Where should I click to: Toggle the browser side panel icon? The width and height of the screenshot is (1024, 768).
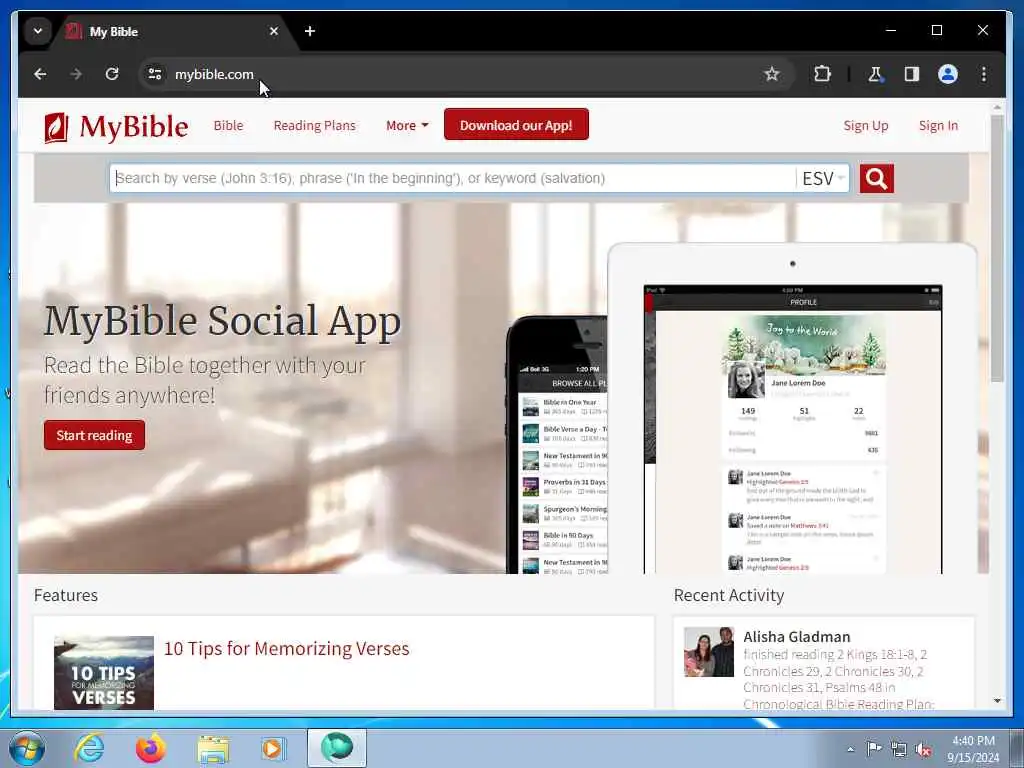tap(912, 74)
